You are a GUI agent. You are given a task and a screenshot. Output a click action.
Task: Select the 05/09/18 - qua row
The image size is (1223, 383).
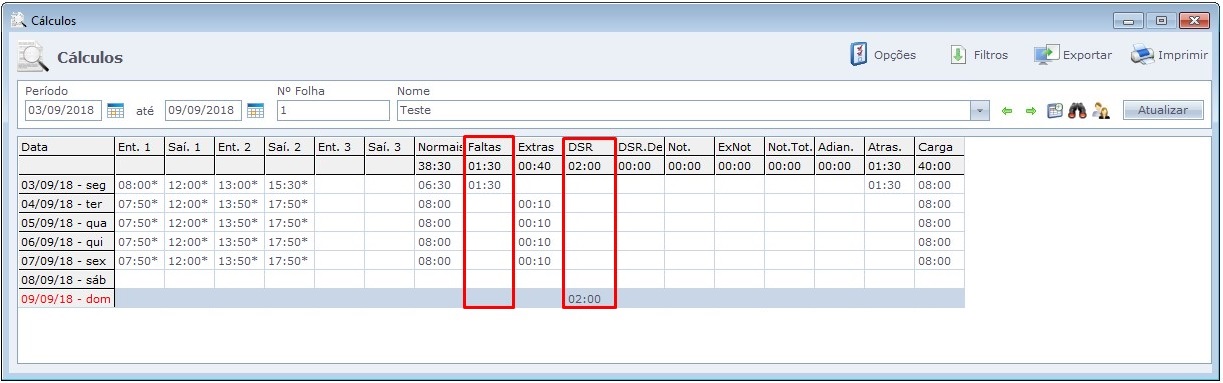point(491,223)
